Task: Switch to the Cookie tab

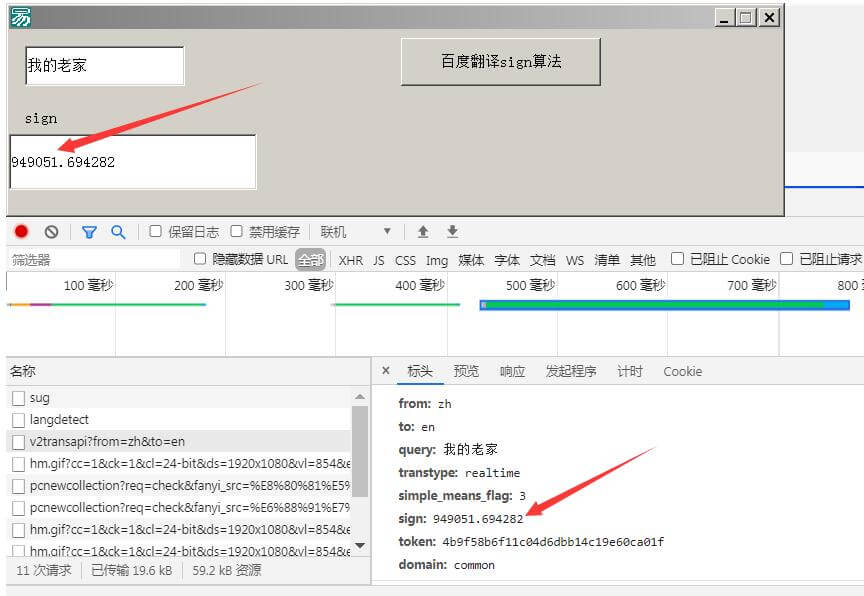Action: 683,371
